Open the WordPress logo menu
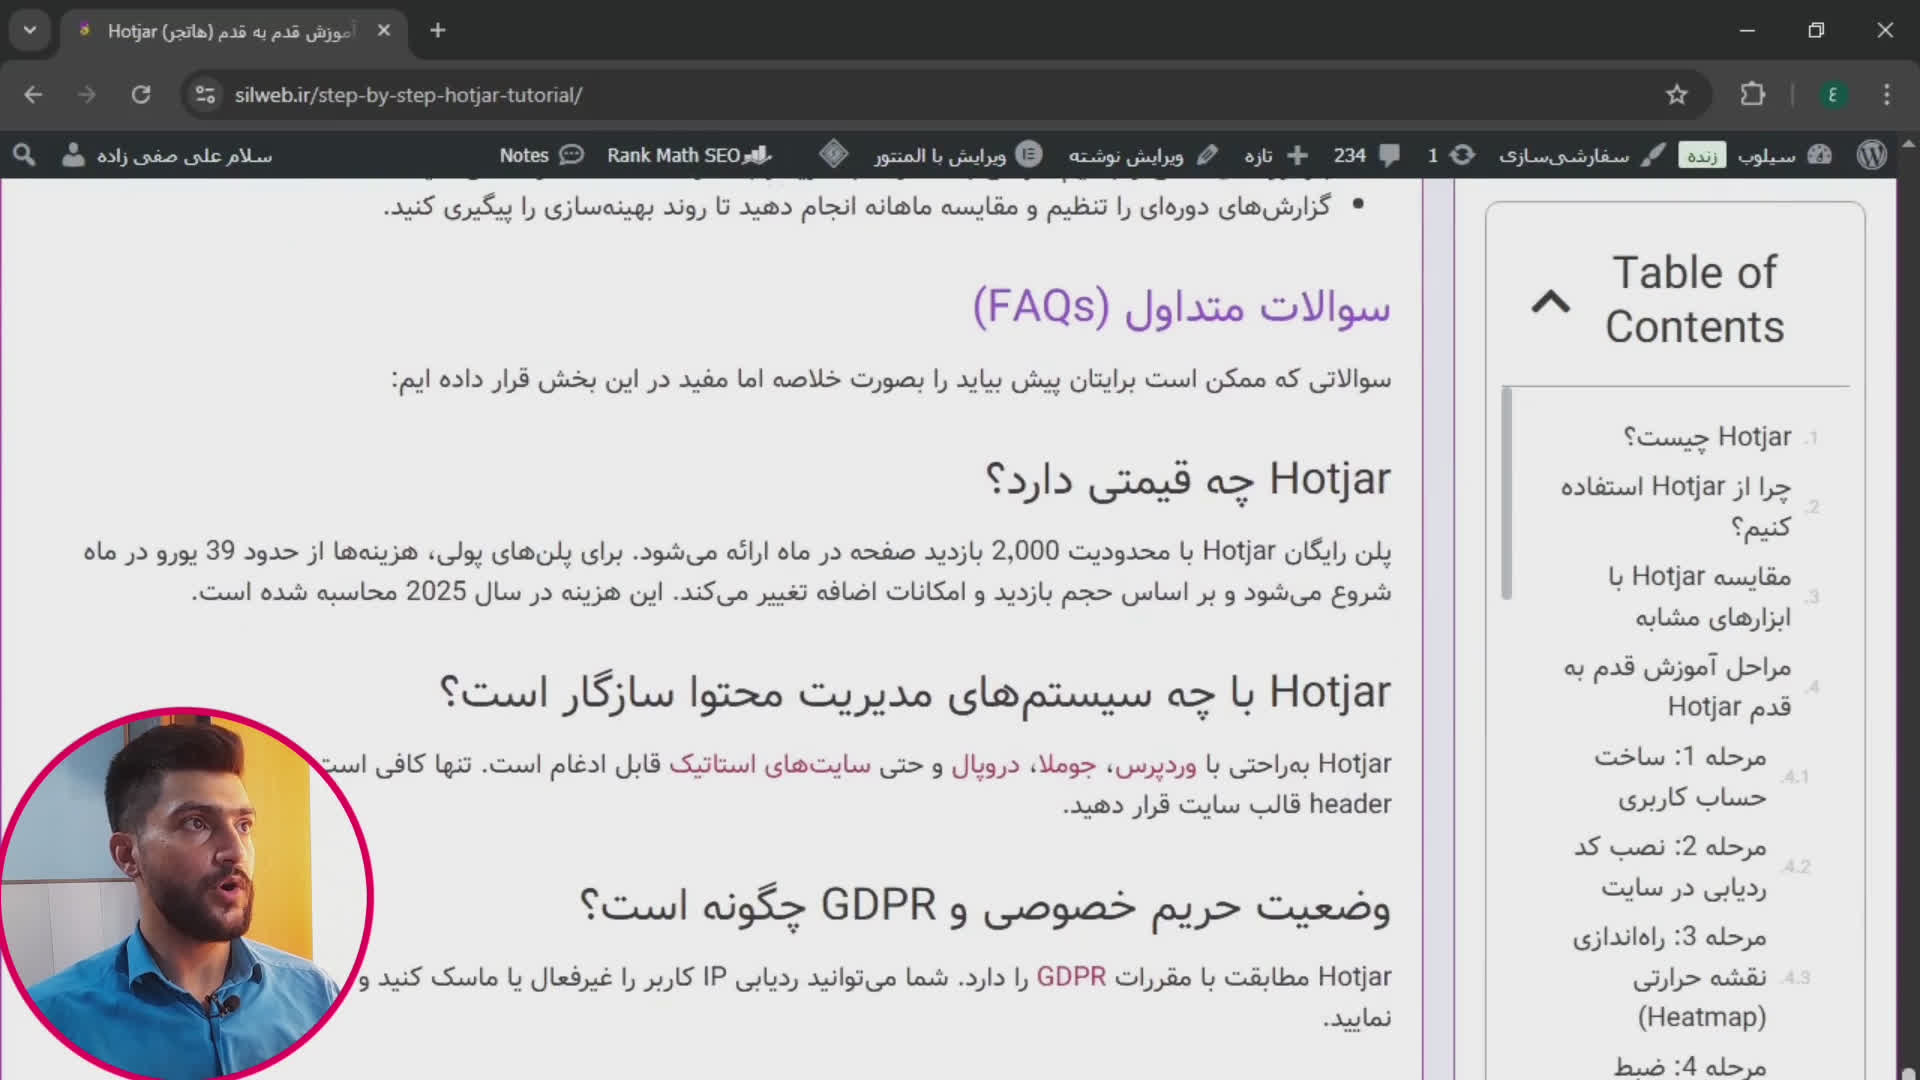This screenshot has width=1920, height=1080. click(1871, 155)
